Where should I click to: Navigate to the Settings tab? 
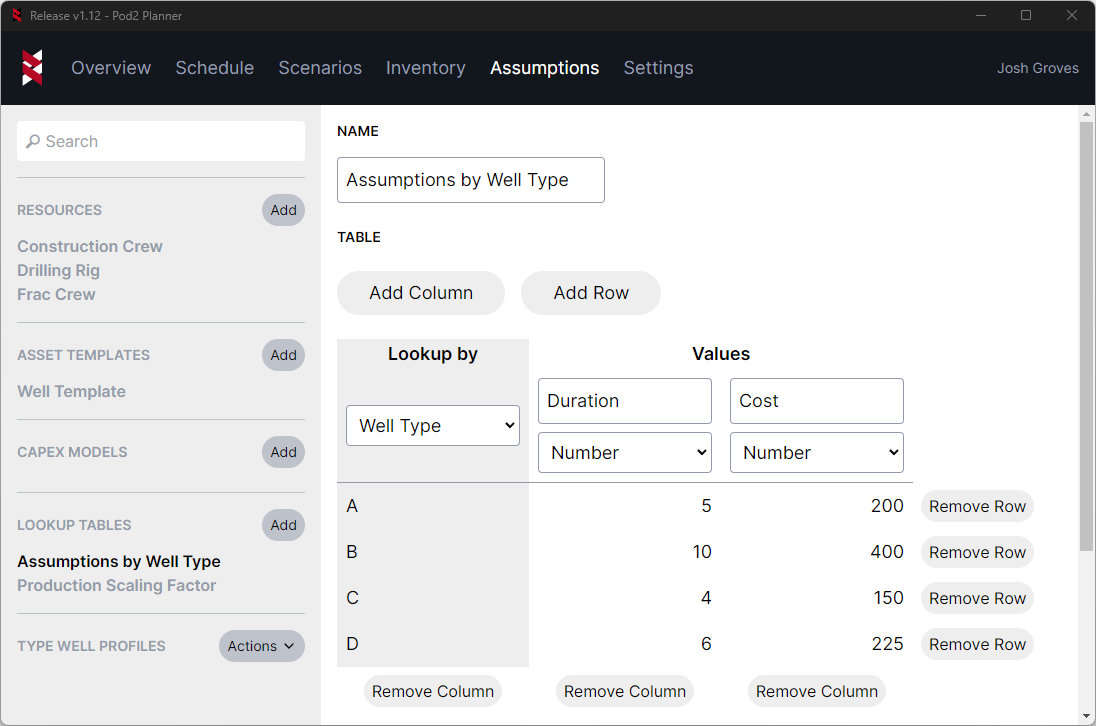point(658,68)
